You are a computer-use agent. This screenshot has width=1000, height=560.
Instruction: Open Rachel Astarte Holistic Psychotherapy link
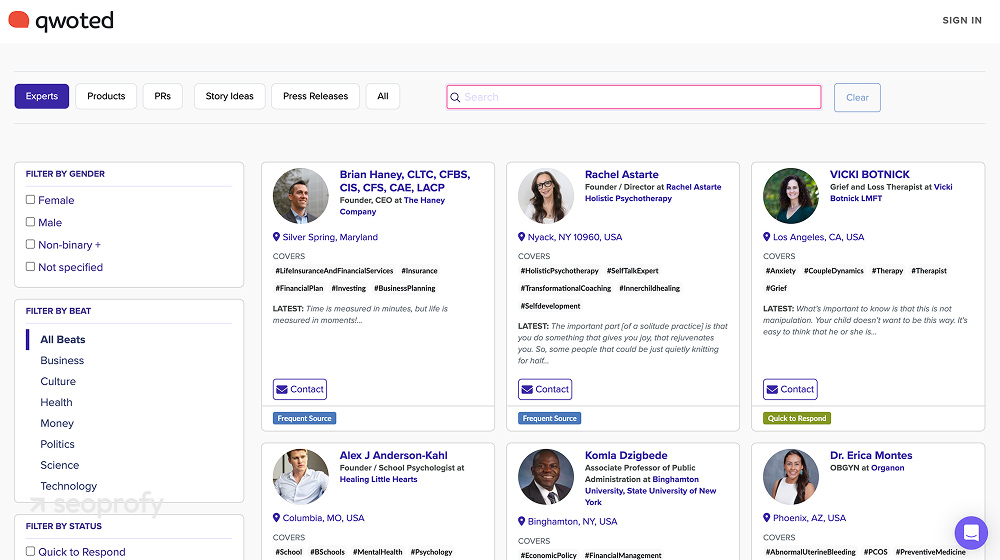(653, 193)
